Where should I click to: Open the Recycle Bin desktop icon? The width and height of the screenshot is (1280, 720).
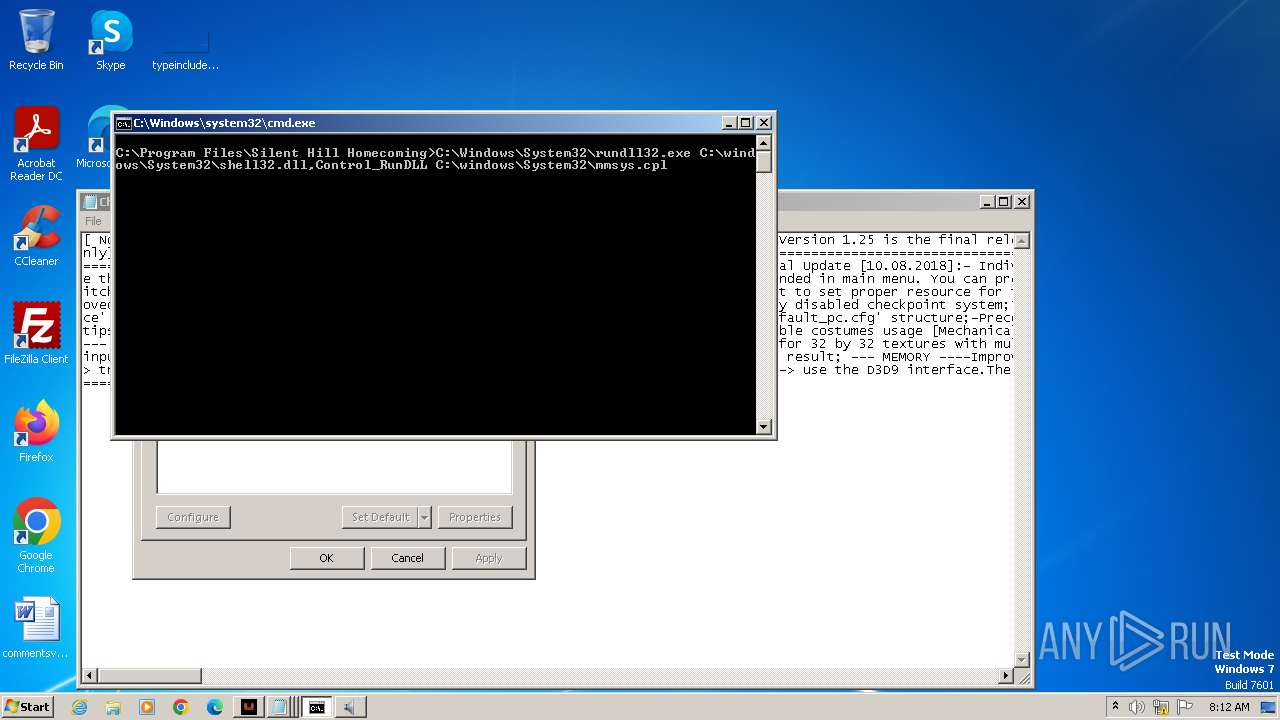[x=36, y=40]
